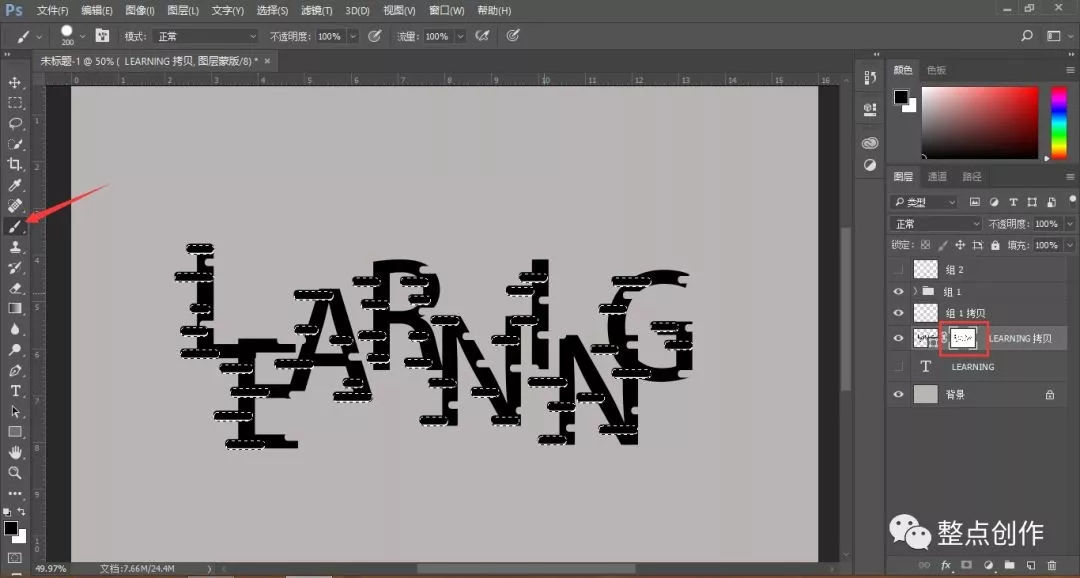
Task: Create a new group folder icon
Action: tap(1009, 565)
